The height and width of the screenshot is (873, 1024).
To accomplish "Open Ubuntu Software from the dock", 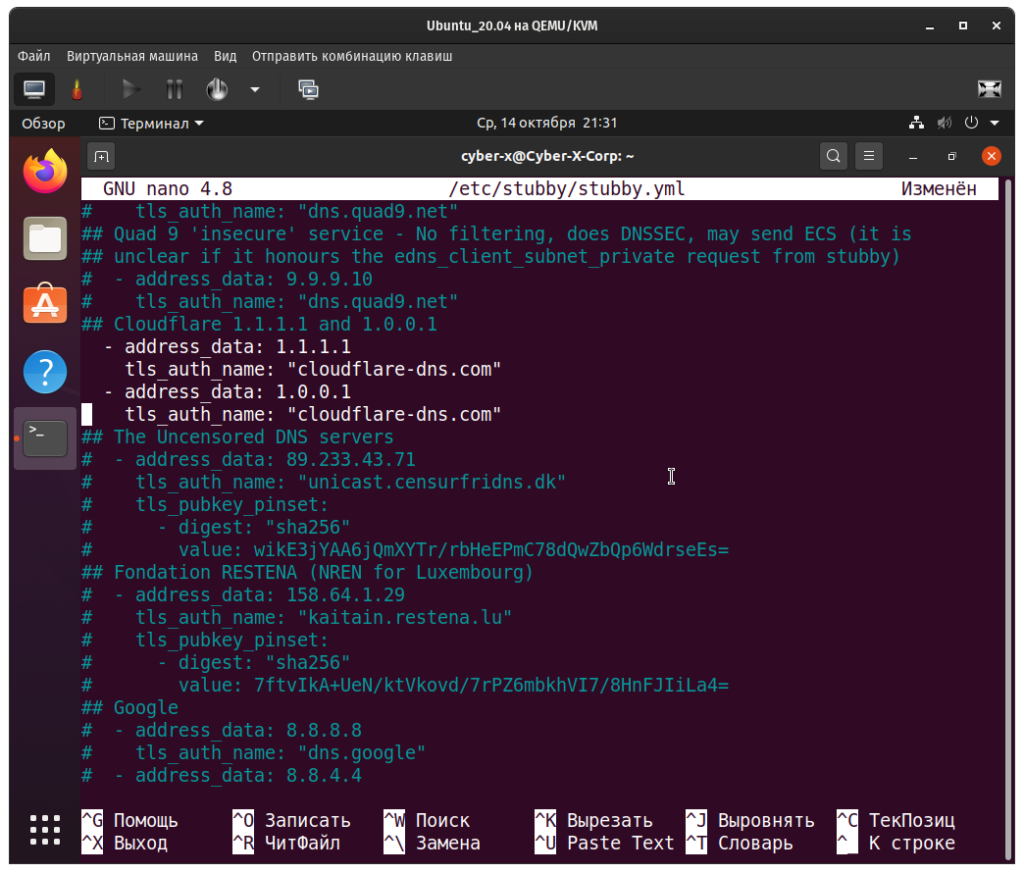I will [45, 304].
